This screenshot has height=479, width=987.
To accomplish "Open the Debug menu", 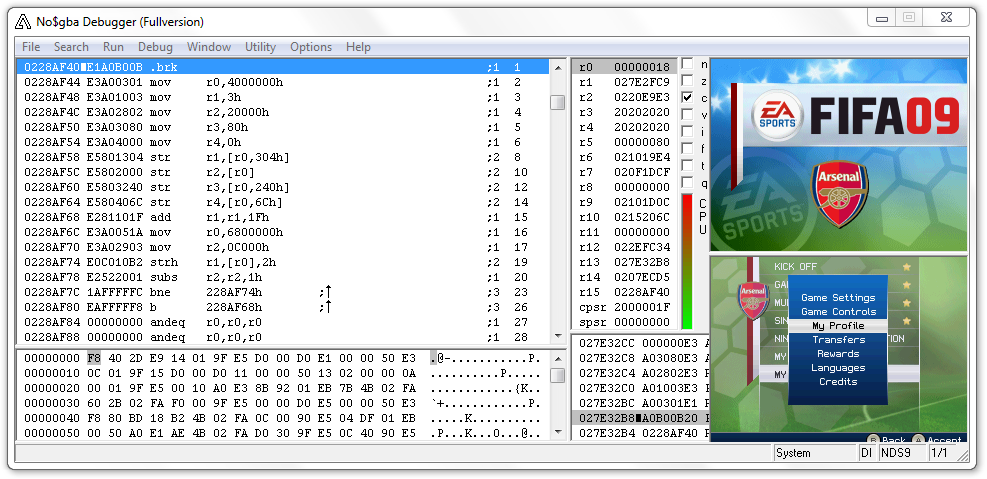I will click(155, 47).
